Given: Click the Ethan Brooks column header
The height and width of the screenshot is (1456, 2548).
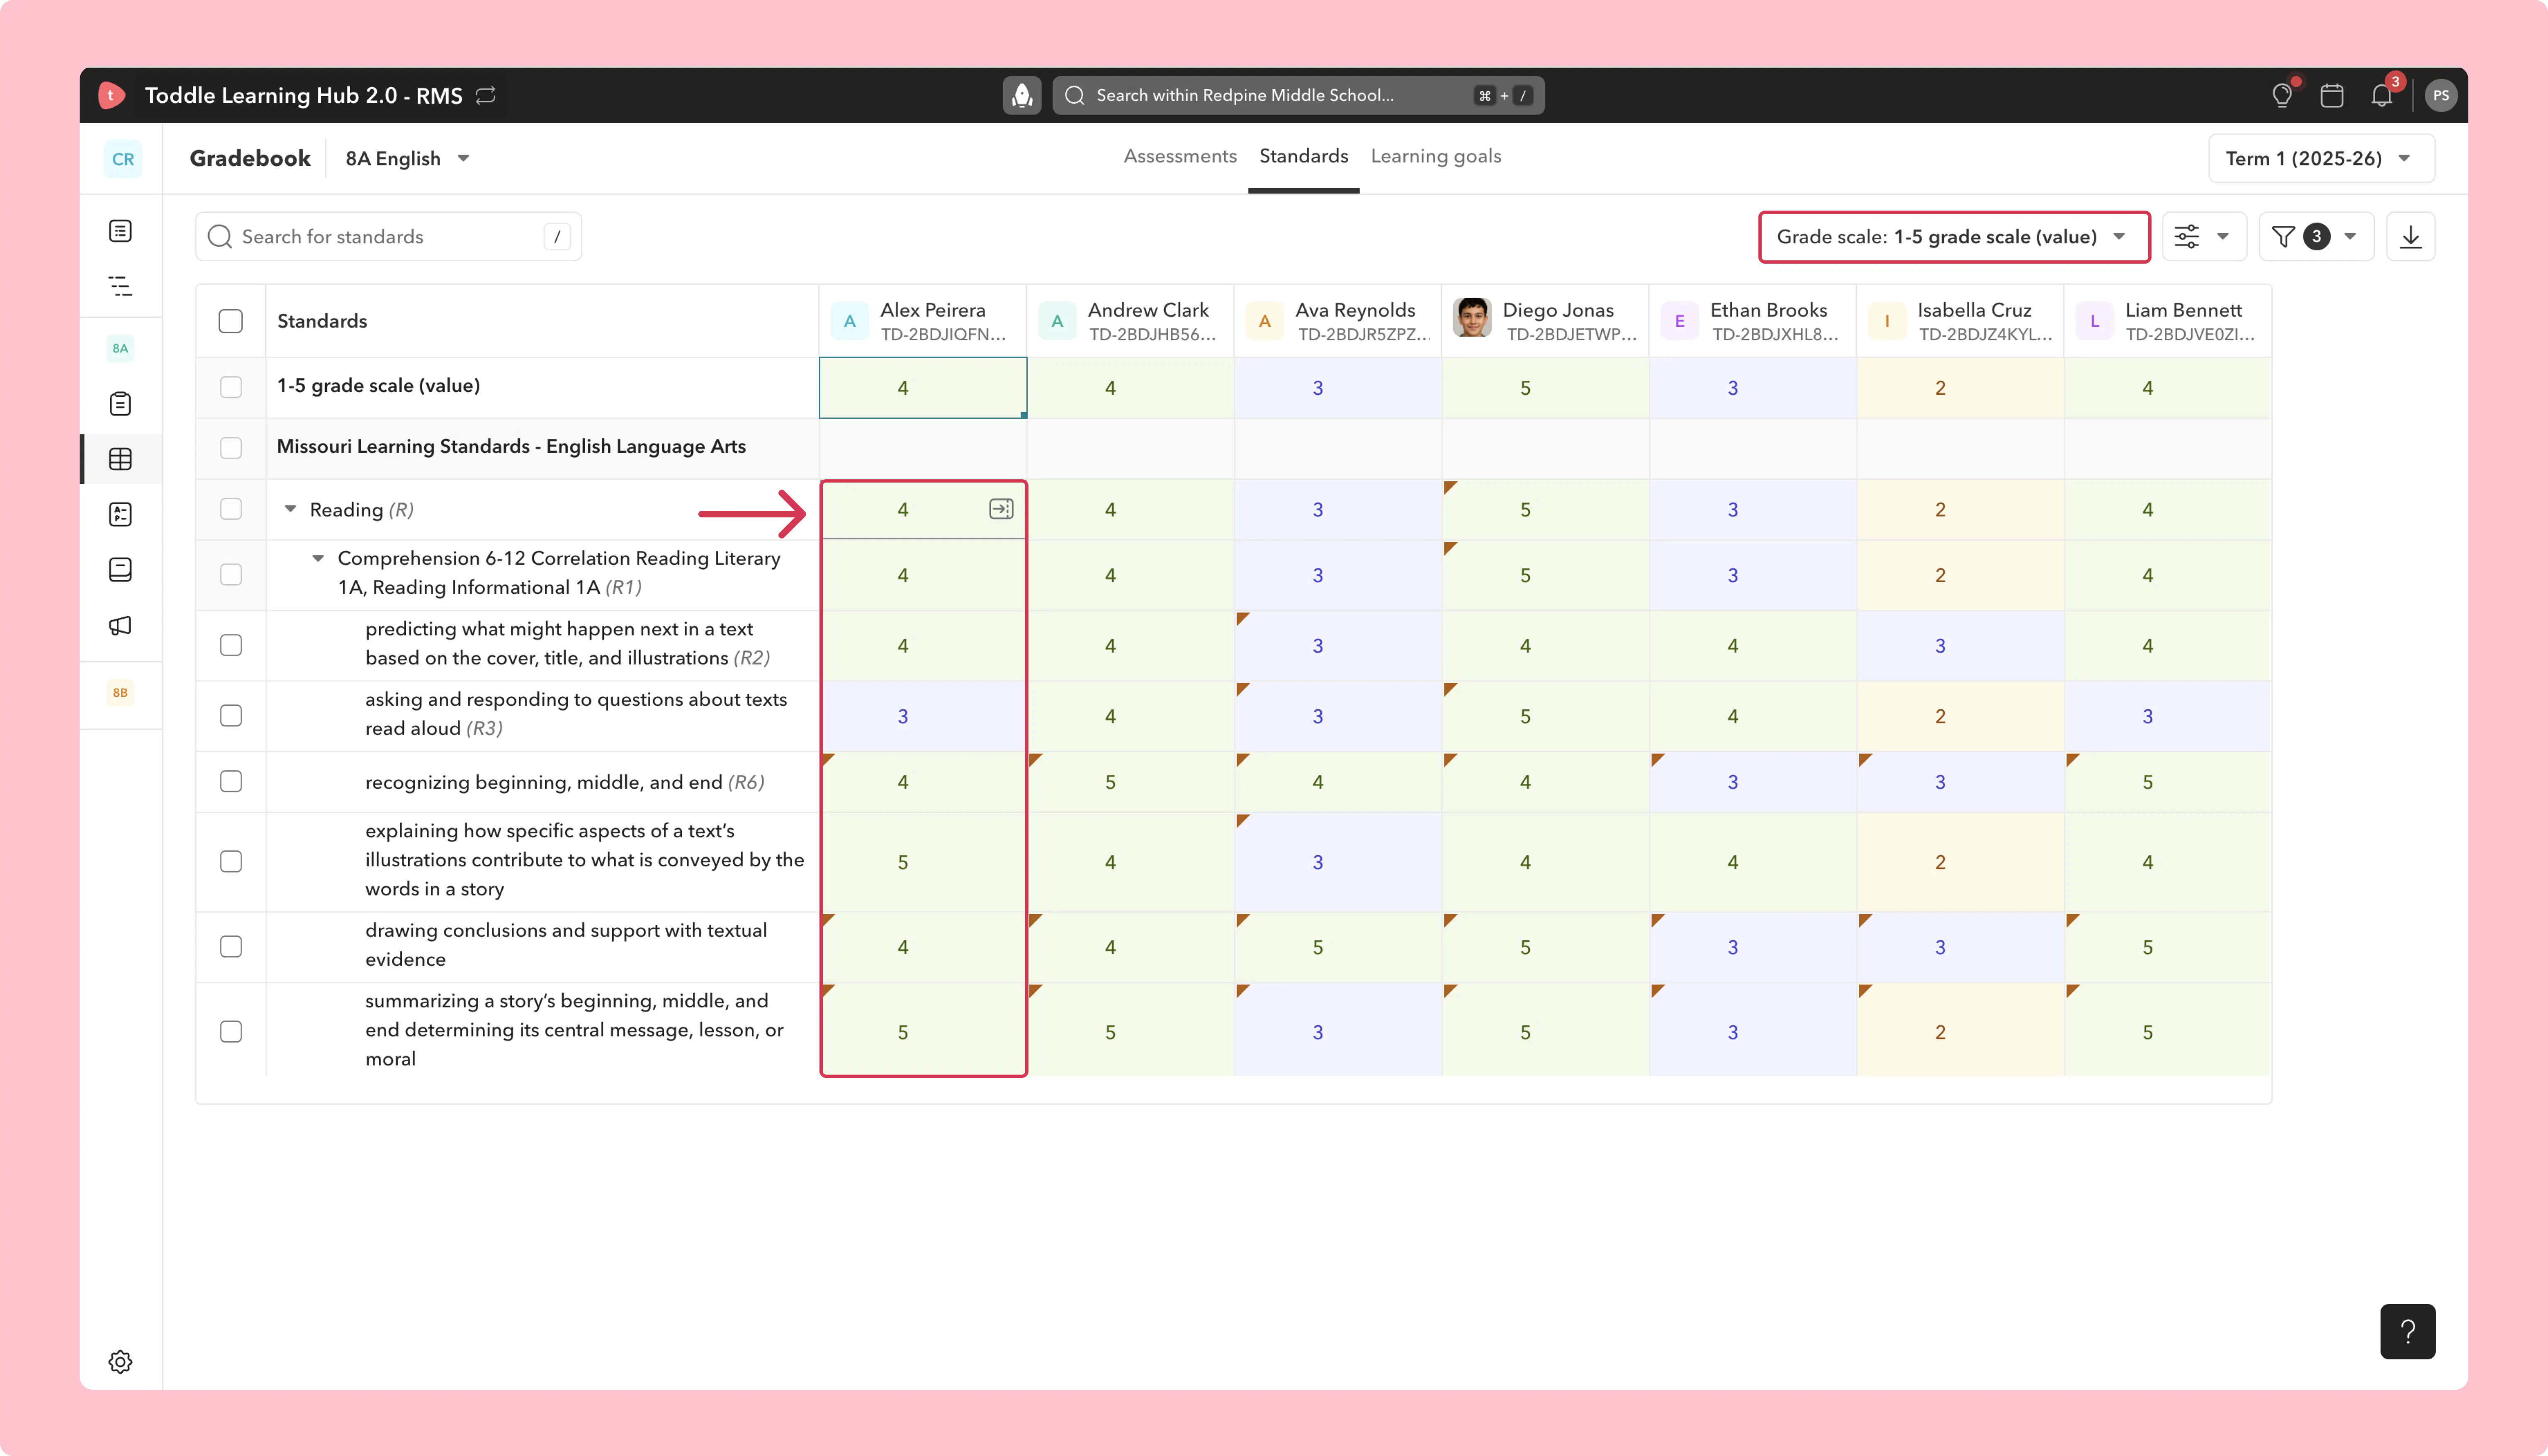Looking at the screenshot, I should point(1753,321).
